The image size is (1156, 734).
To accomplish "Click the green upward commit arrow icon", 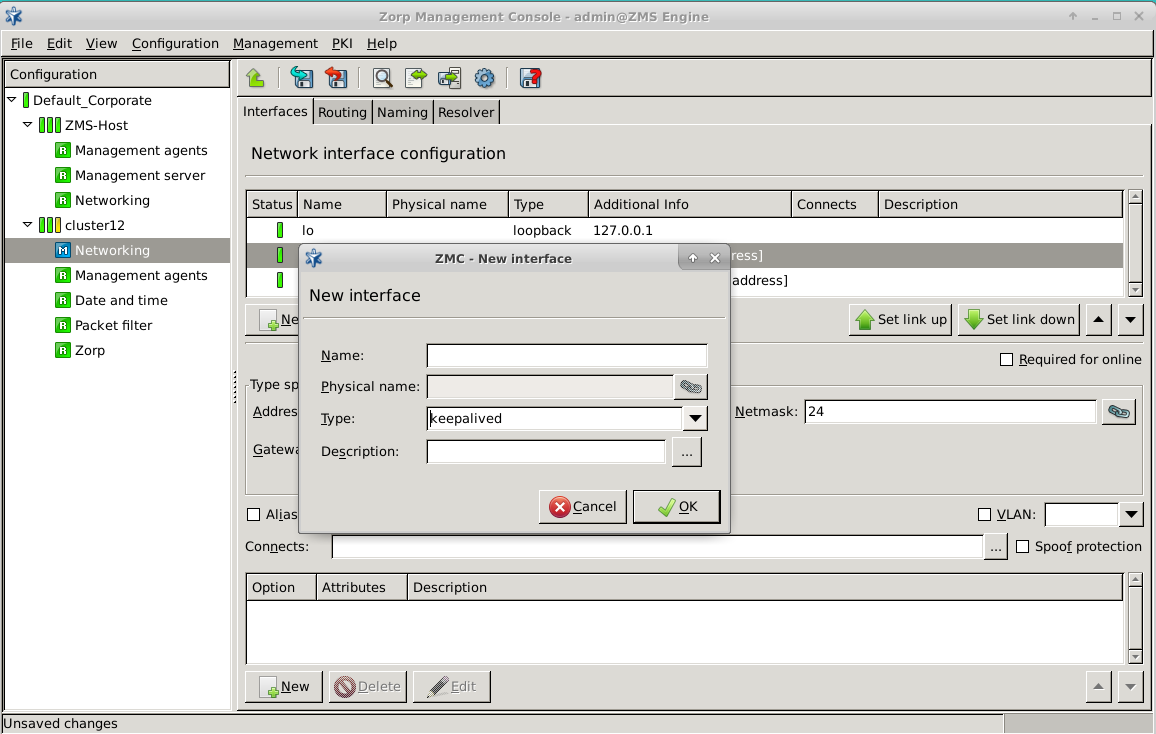I will 255,78.
